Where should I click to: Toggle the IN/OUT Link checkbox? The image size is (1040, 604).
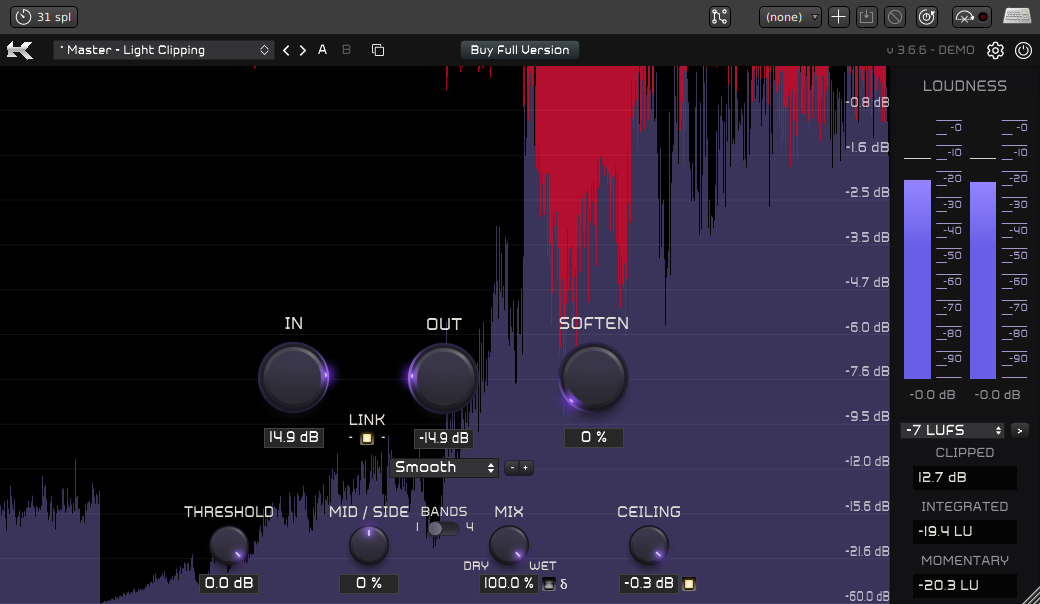tap(367, 438)
